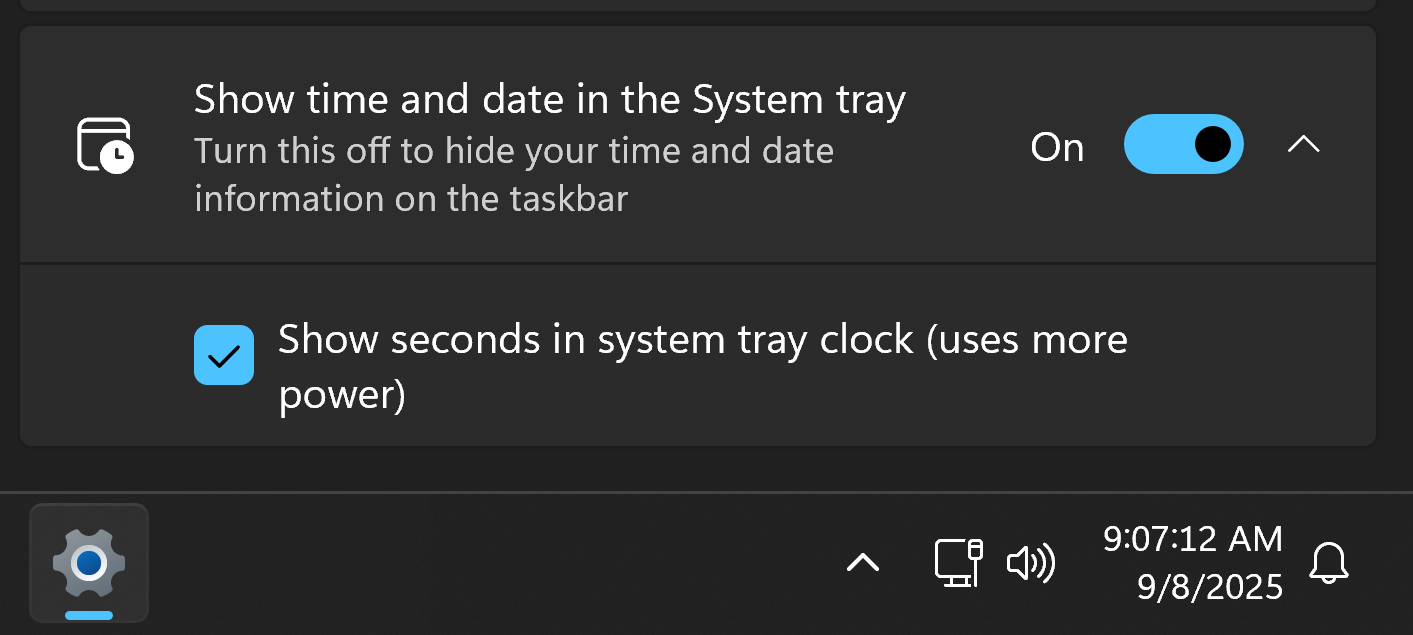
Task: Click the "Show seconds in system tray clock" label
Action: (595, 340)
